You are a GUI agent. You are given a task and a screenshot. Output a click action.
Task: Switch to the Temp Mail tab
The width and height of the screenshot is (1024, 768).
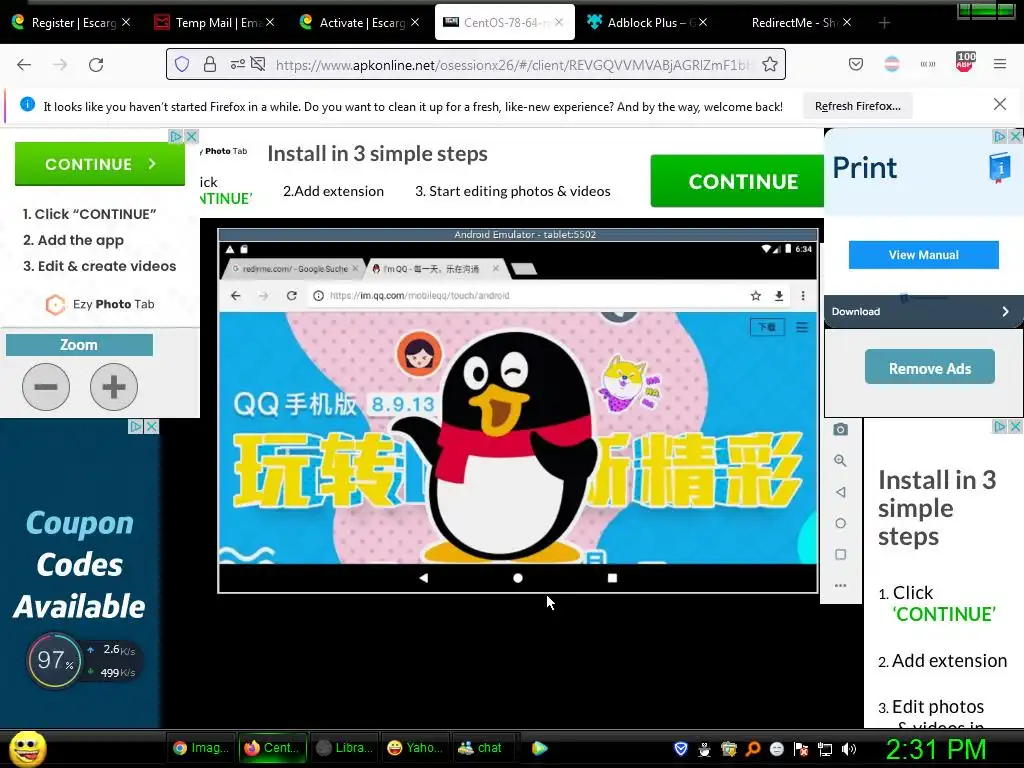(x=214, y=23)
